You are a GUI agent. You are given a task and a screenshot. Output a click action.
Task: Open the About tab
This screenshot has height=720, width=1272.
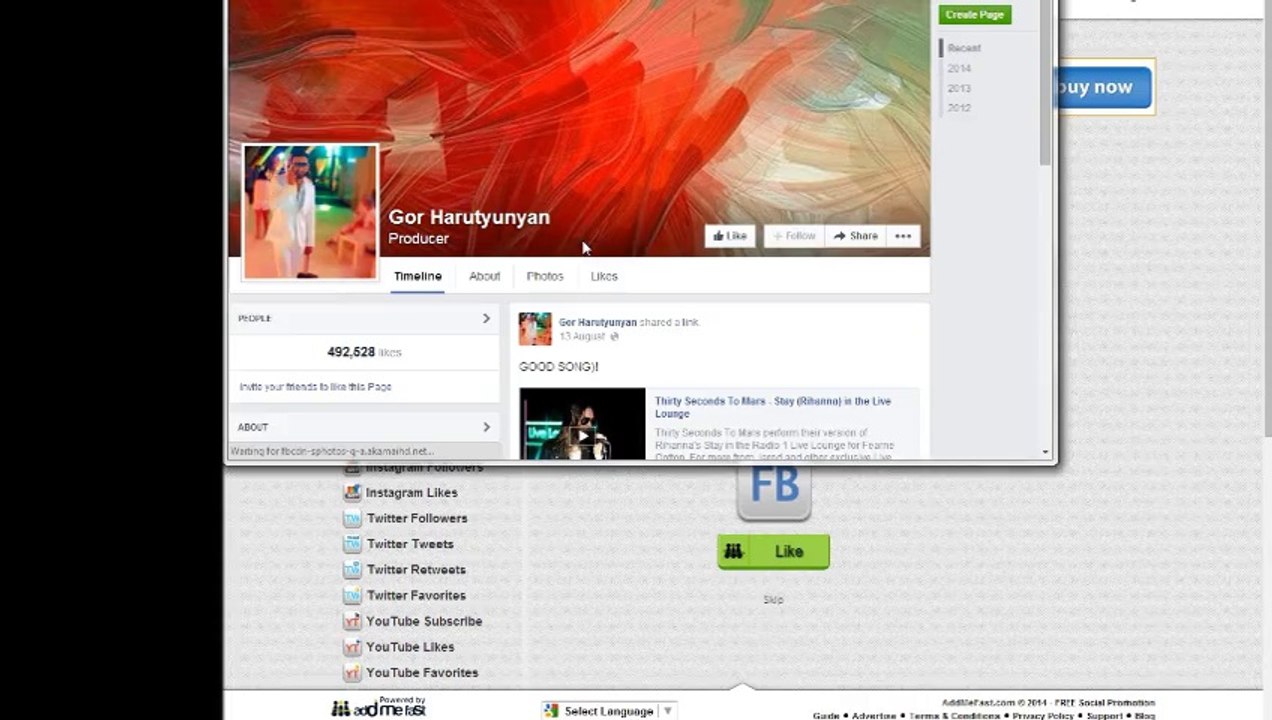tap(484, 276)
